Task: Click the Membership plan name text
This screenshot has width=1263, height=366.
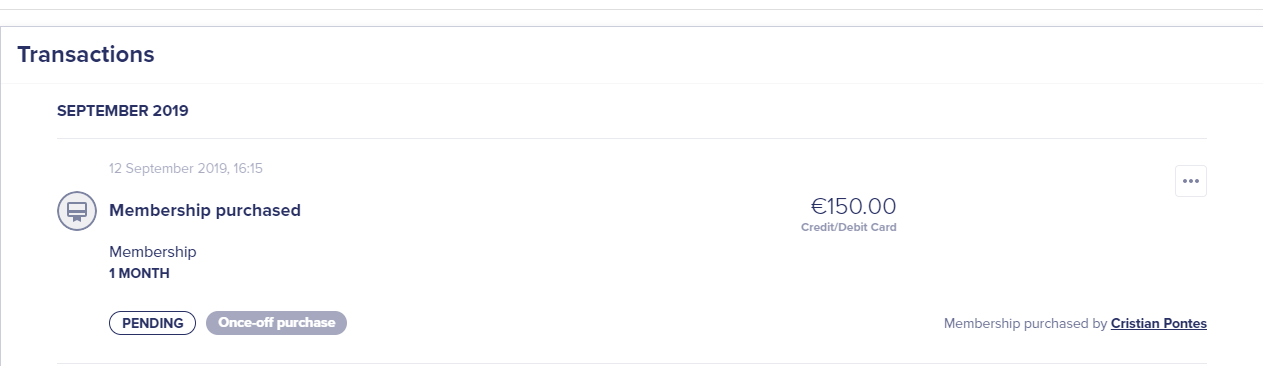Action: tap(153, 252)
